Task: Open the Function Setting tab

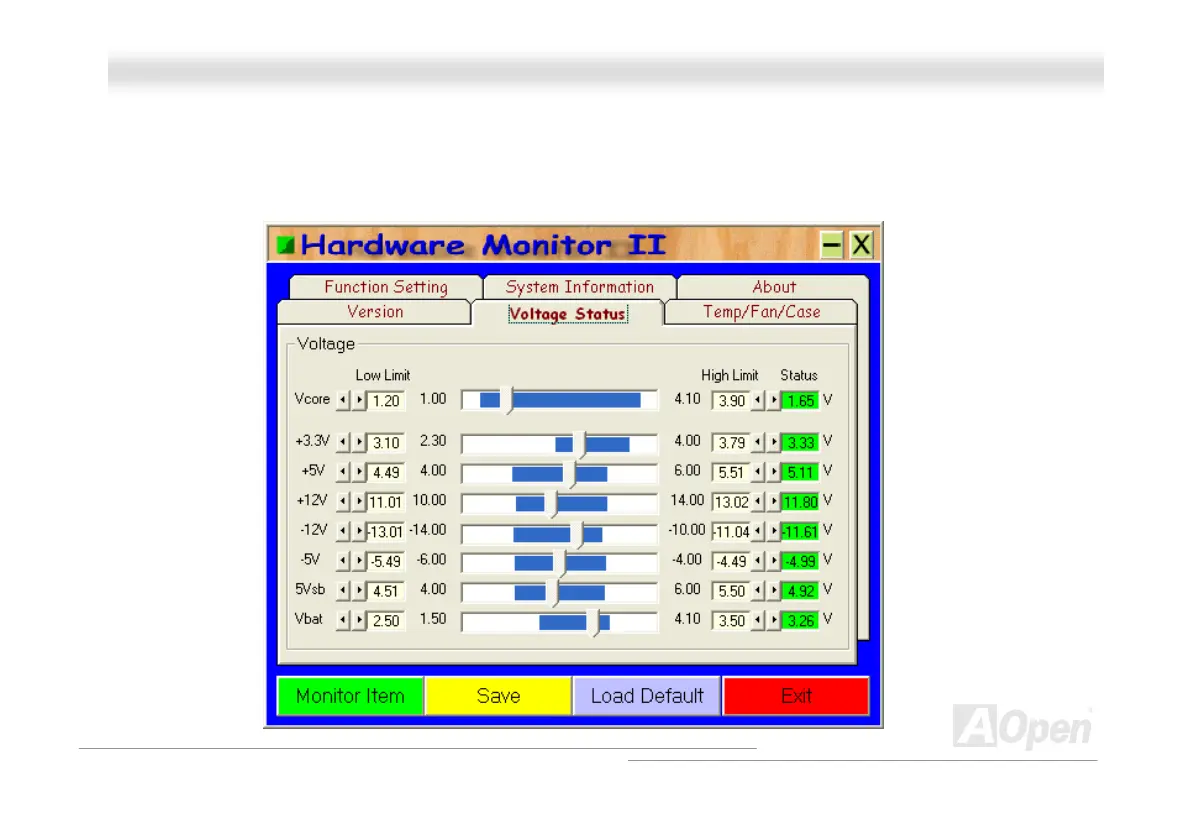Action: pos(386,287)
